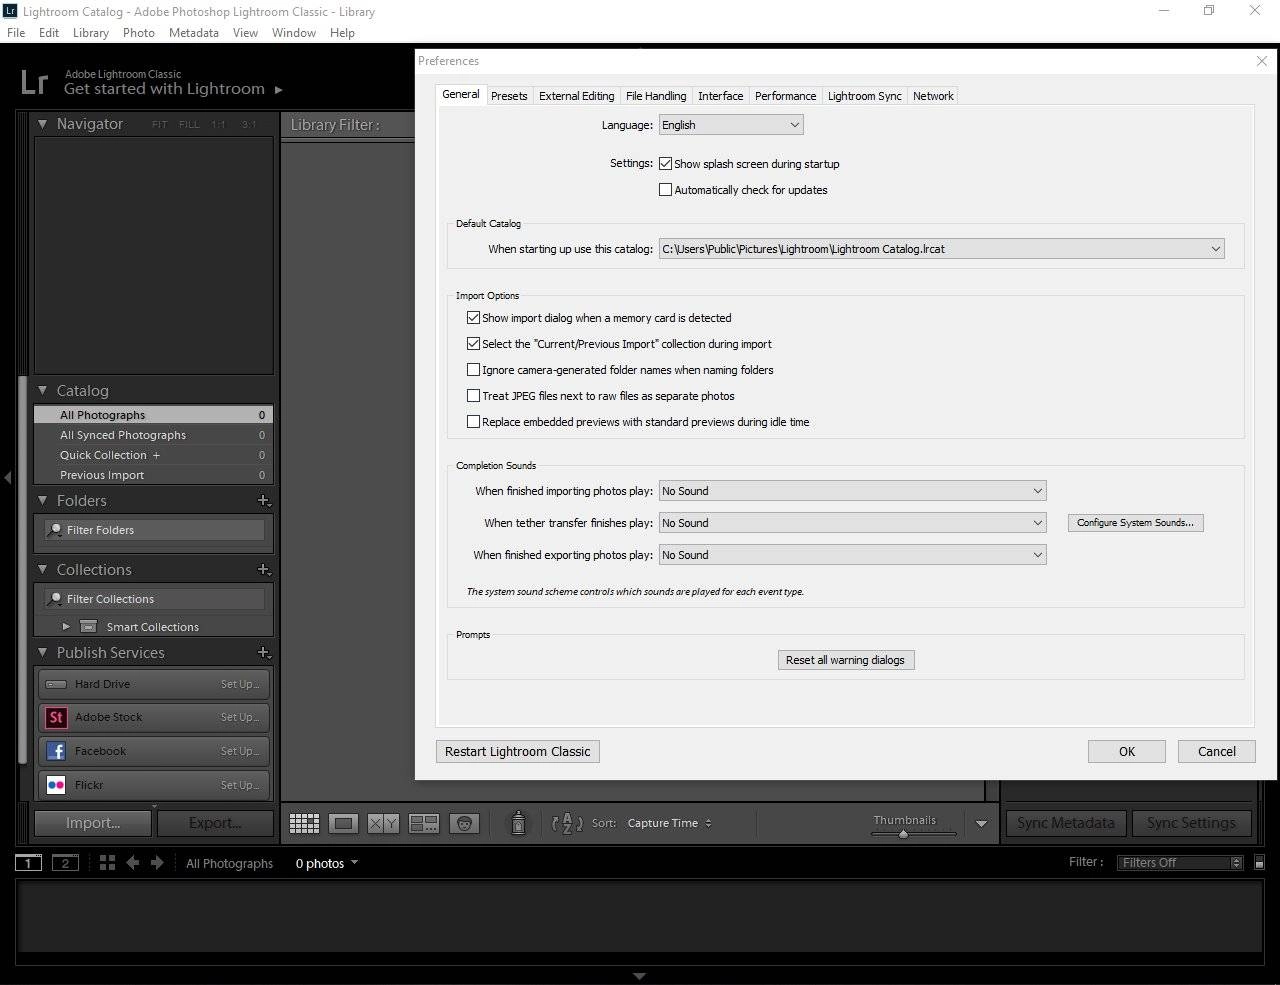Click the Filter Collections search field
1280x985 pixels.
[154, 599]
